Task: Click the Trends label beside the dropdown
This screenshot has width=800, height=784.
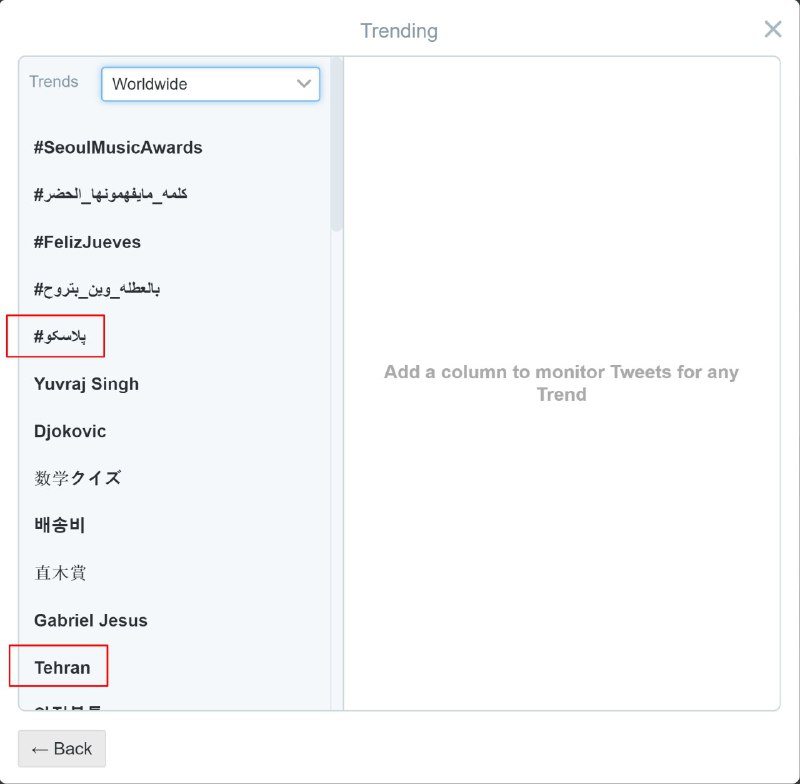Action: tap(54, 82)
